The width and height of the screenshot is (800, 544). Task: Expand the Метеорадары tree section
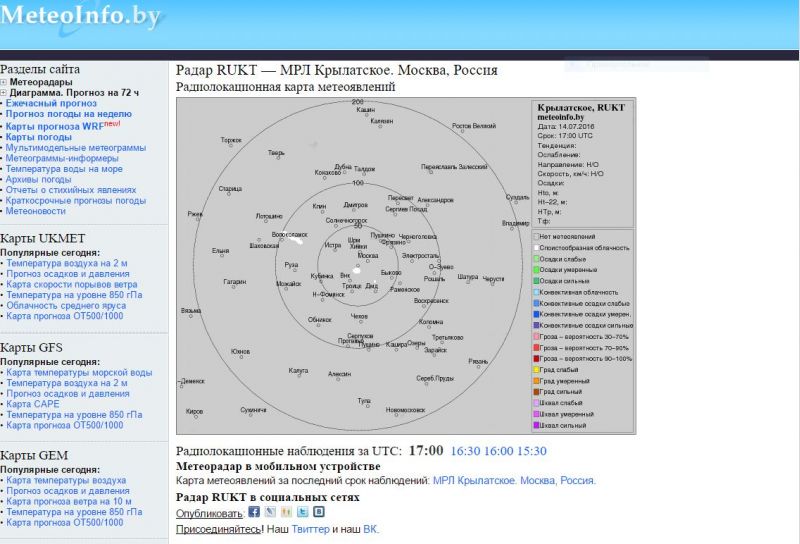pos(3,82)
